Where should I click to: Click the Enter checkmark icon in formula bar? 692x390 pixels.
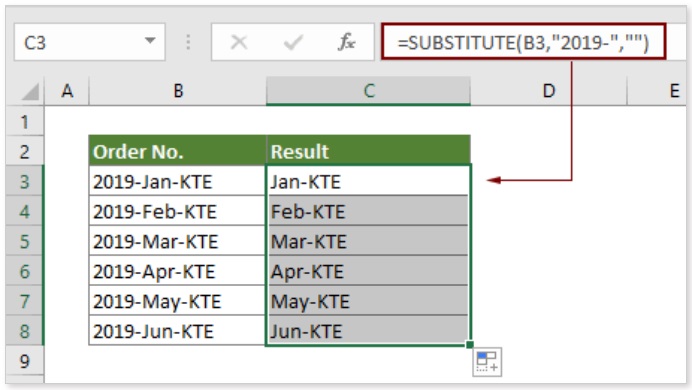point(293,42)
